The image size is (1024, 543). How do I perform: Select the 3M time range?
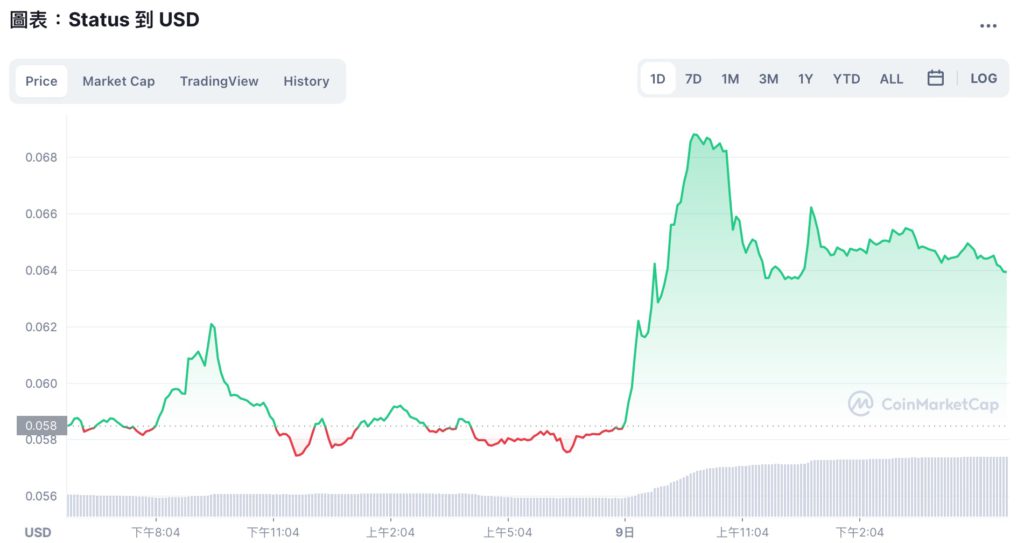768,78
